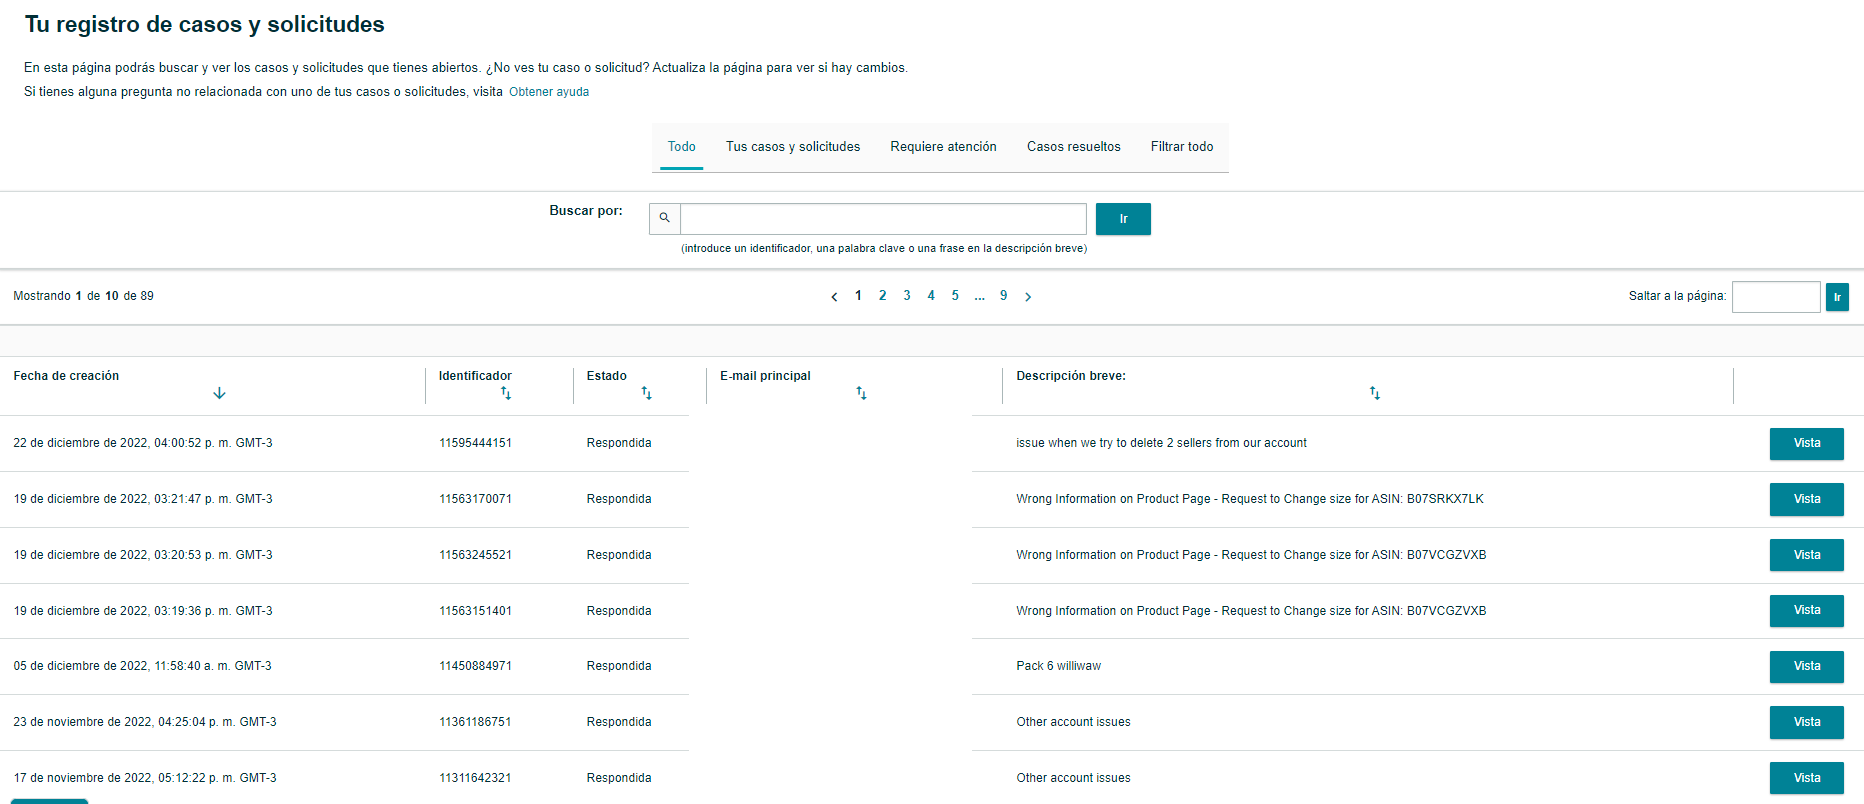Click the search magnifier icon

pos(665,218)
